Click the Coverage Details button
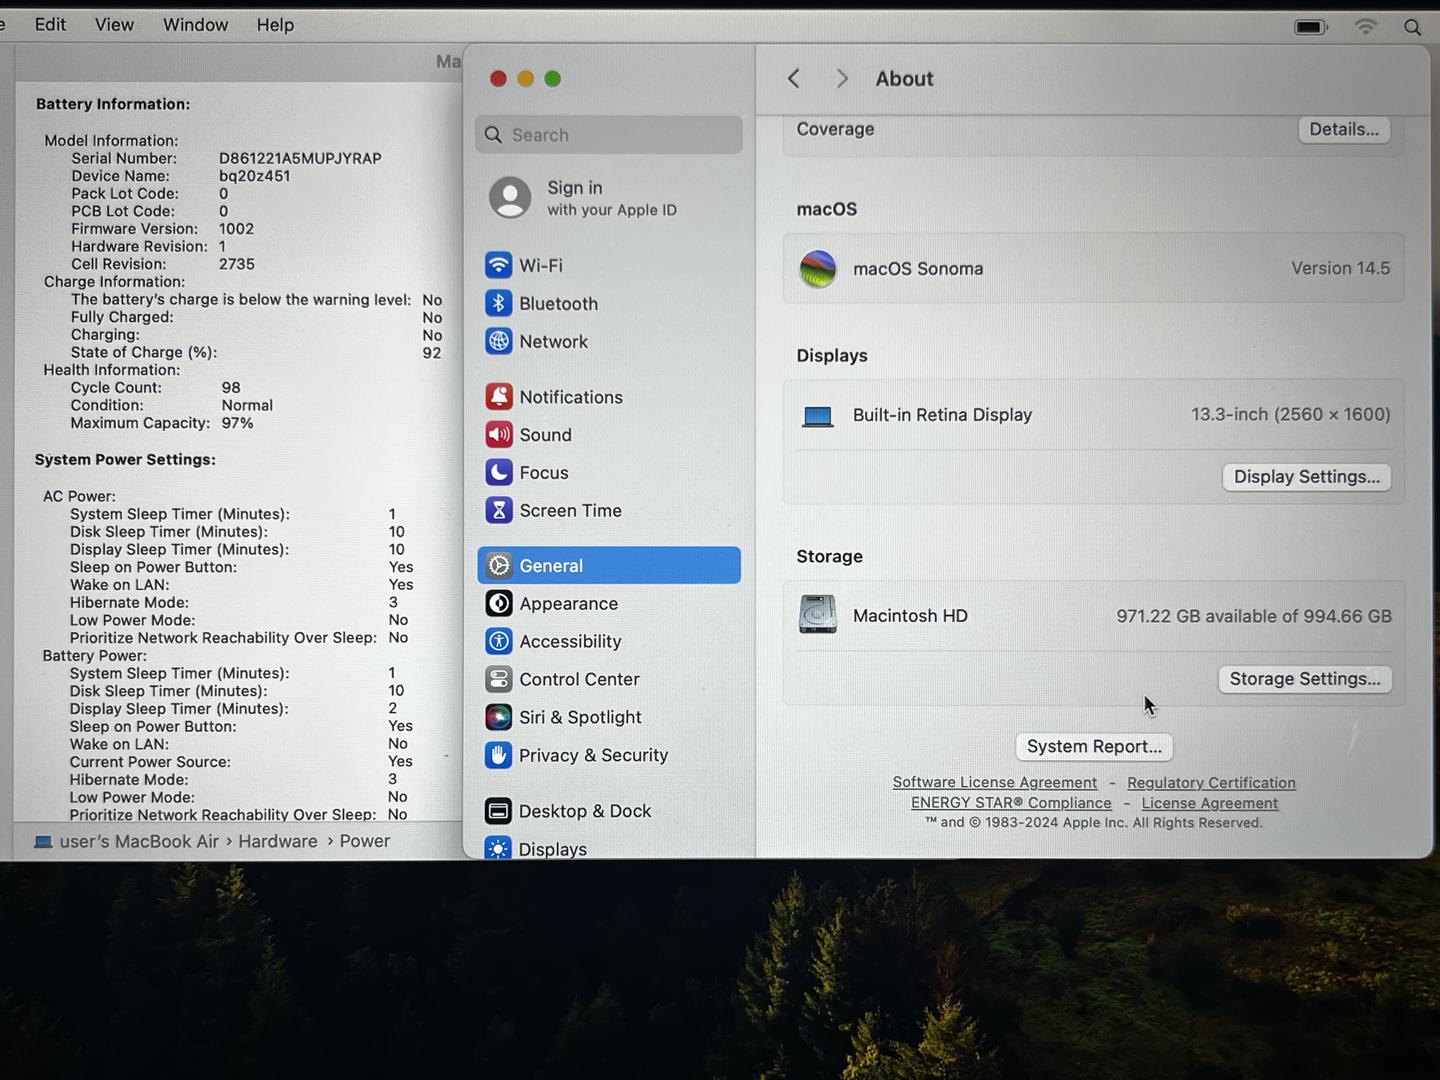The height and width of the screenshot is (1080, 1440). (1344, 129)
